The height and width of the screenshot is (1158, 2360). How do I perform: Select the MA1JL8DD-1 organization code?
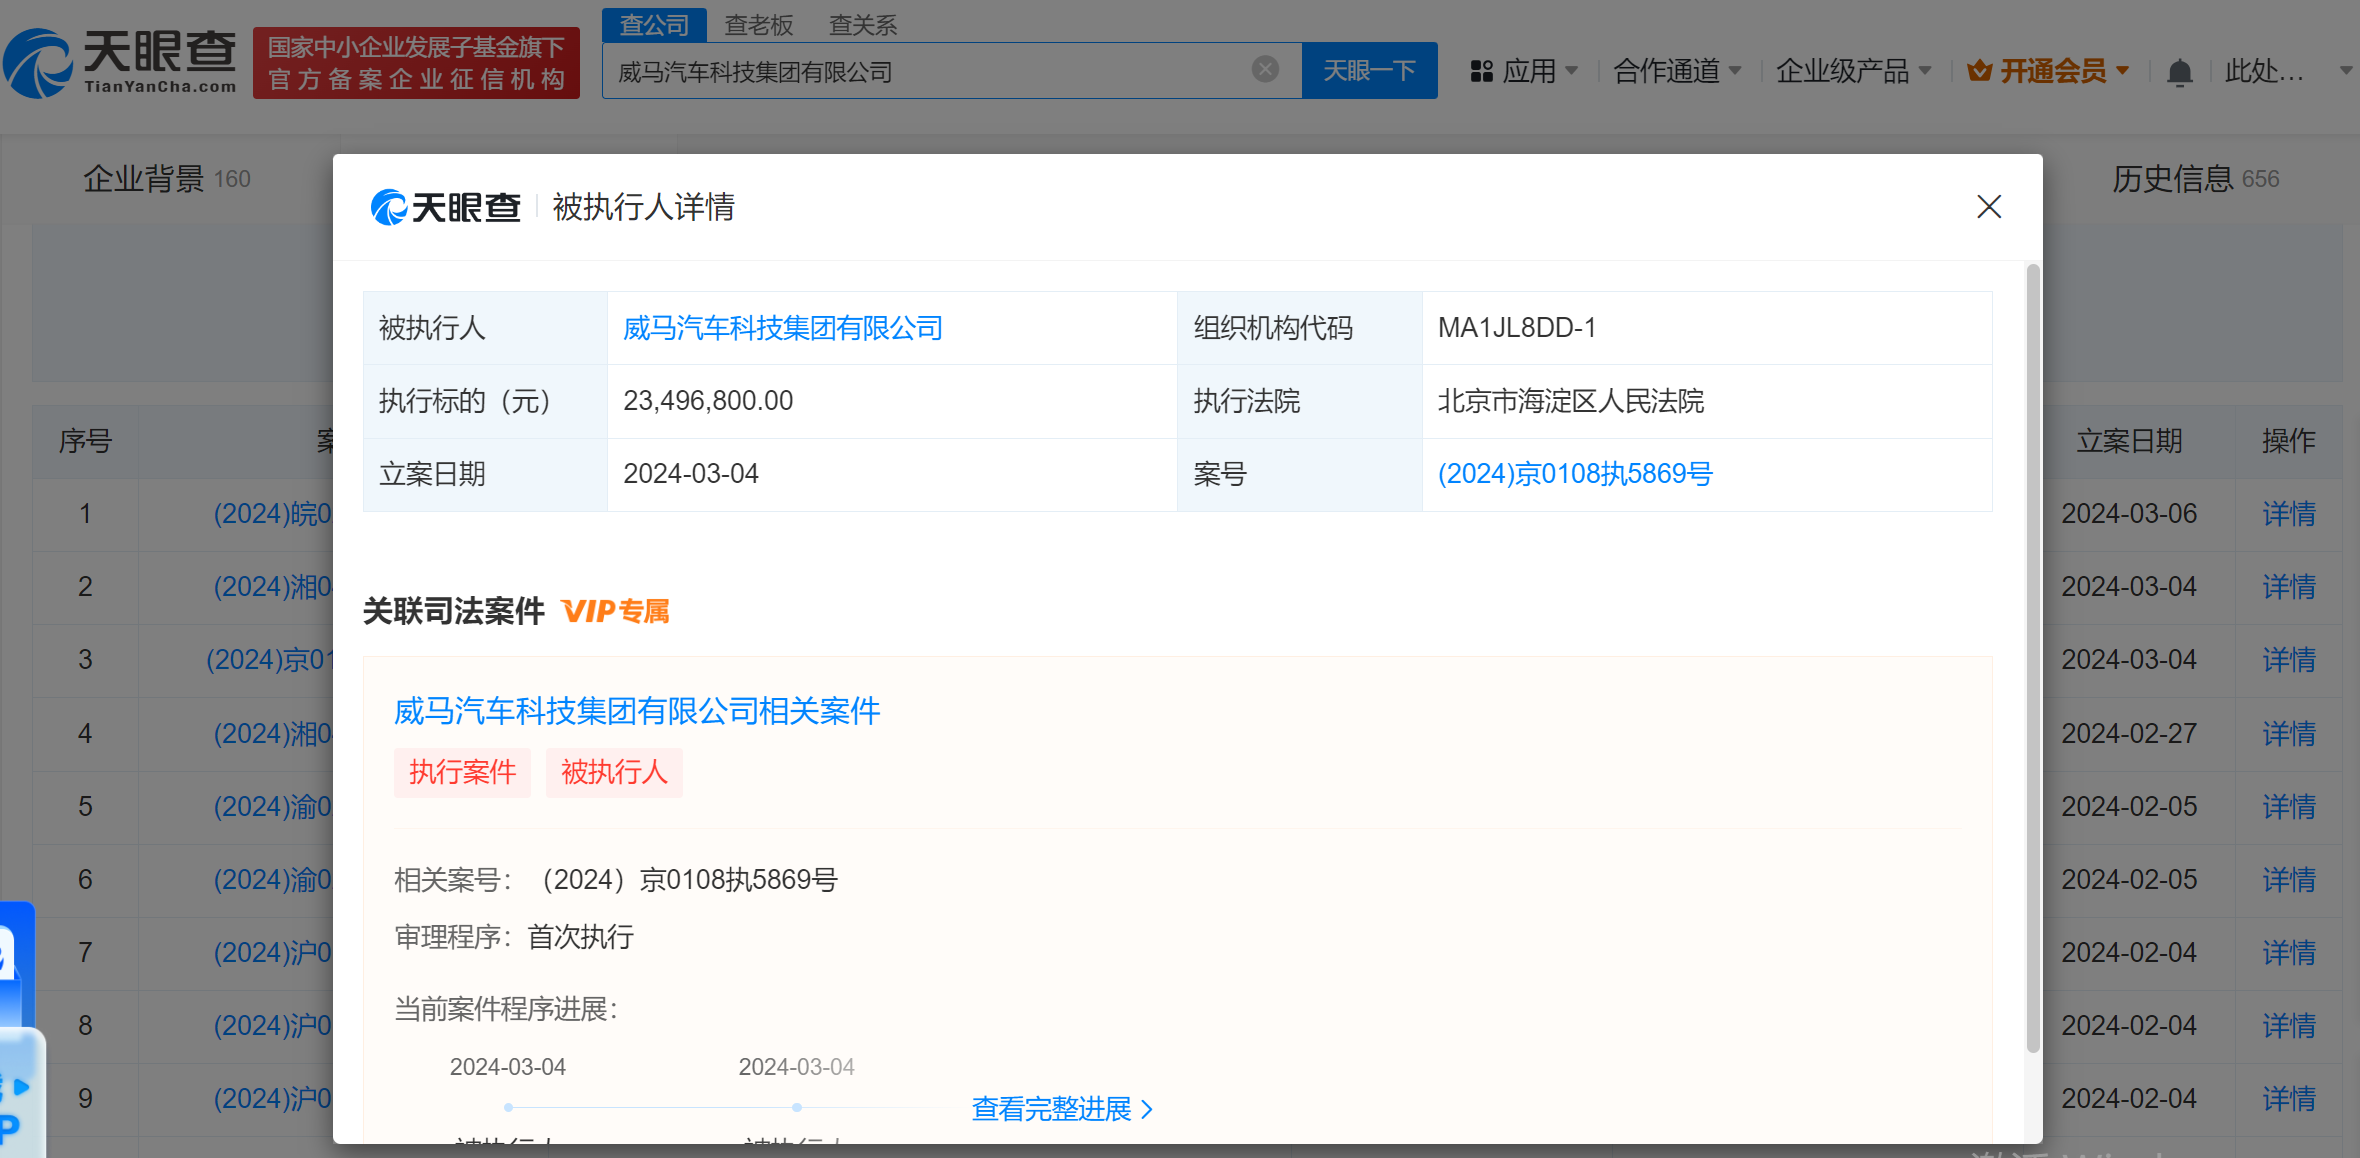[1517, 328]
